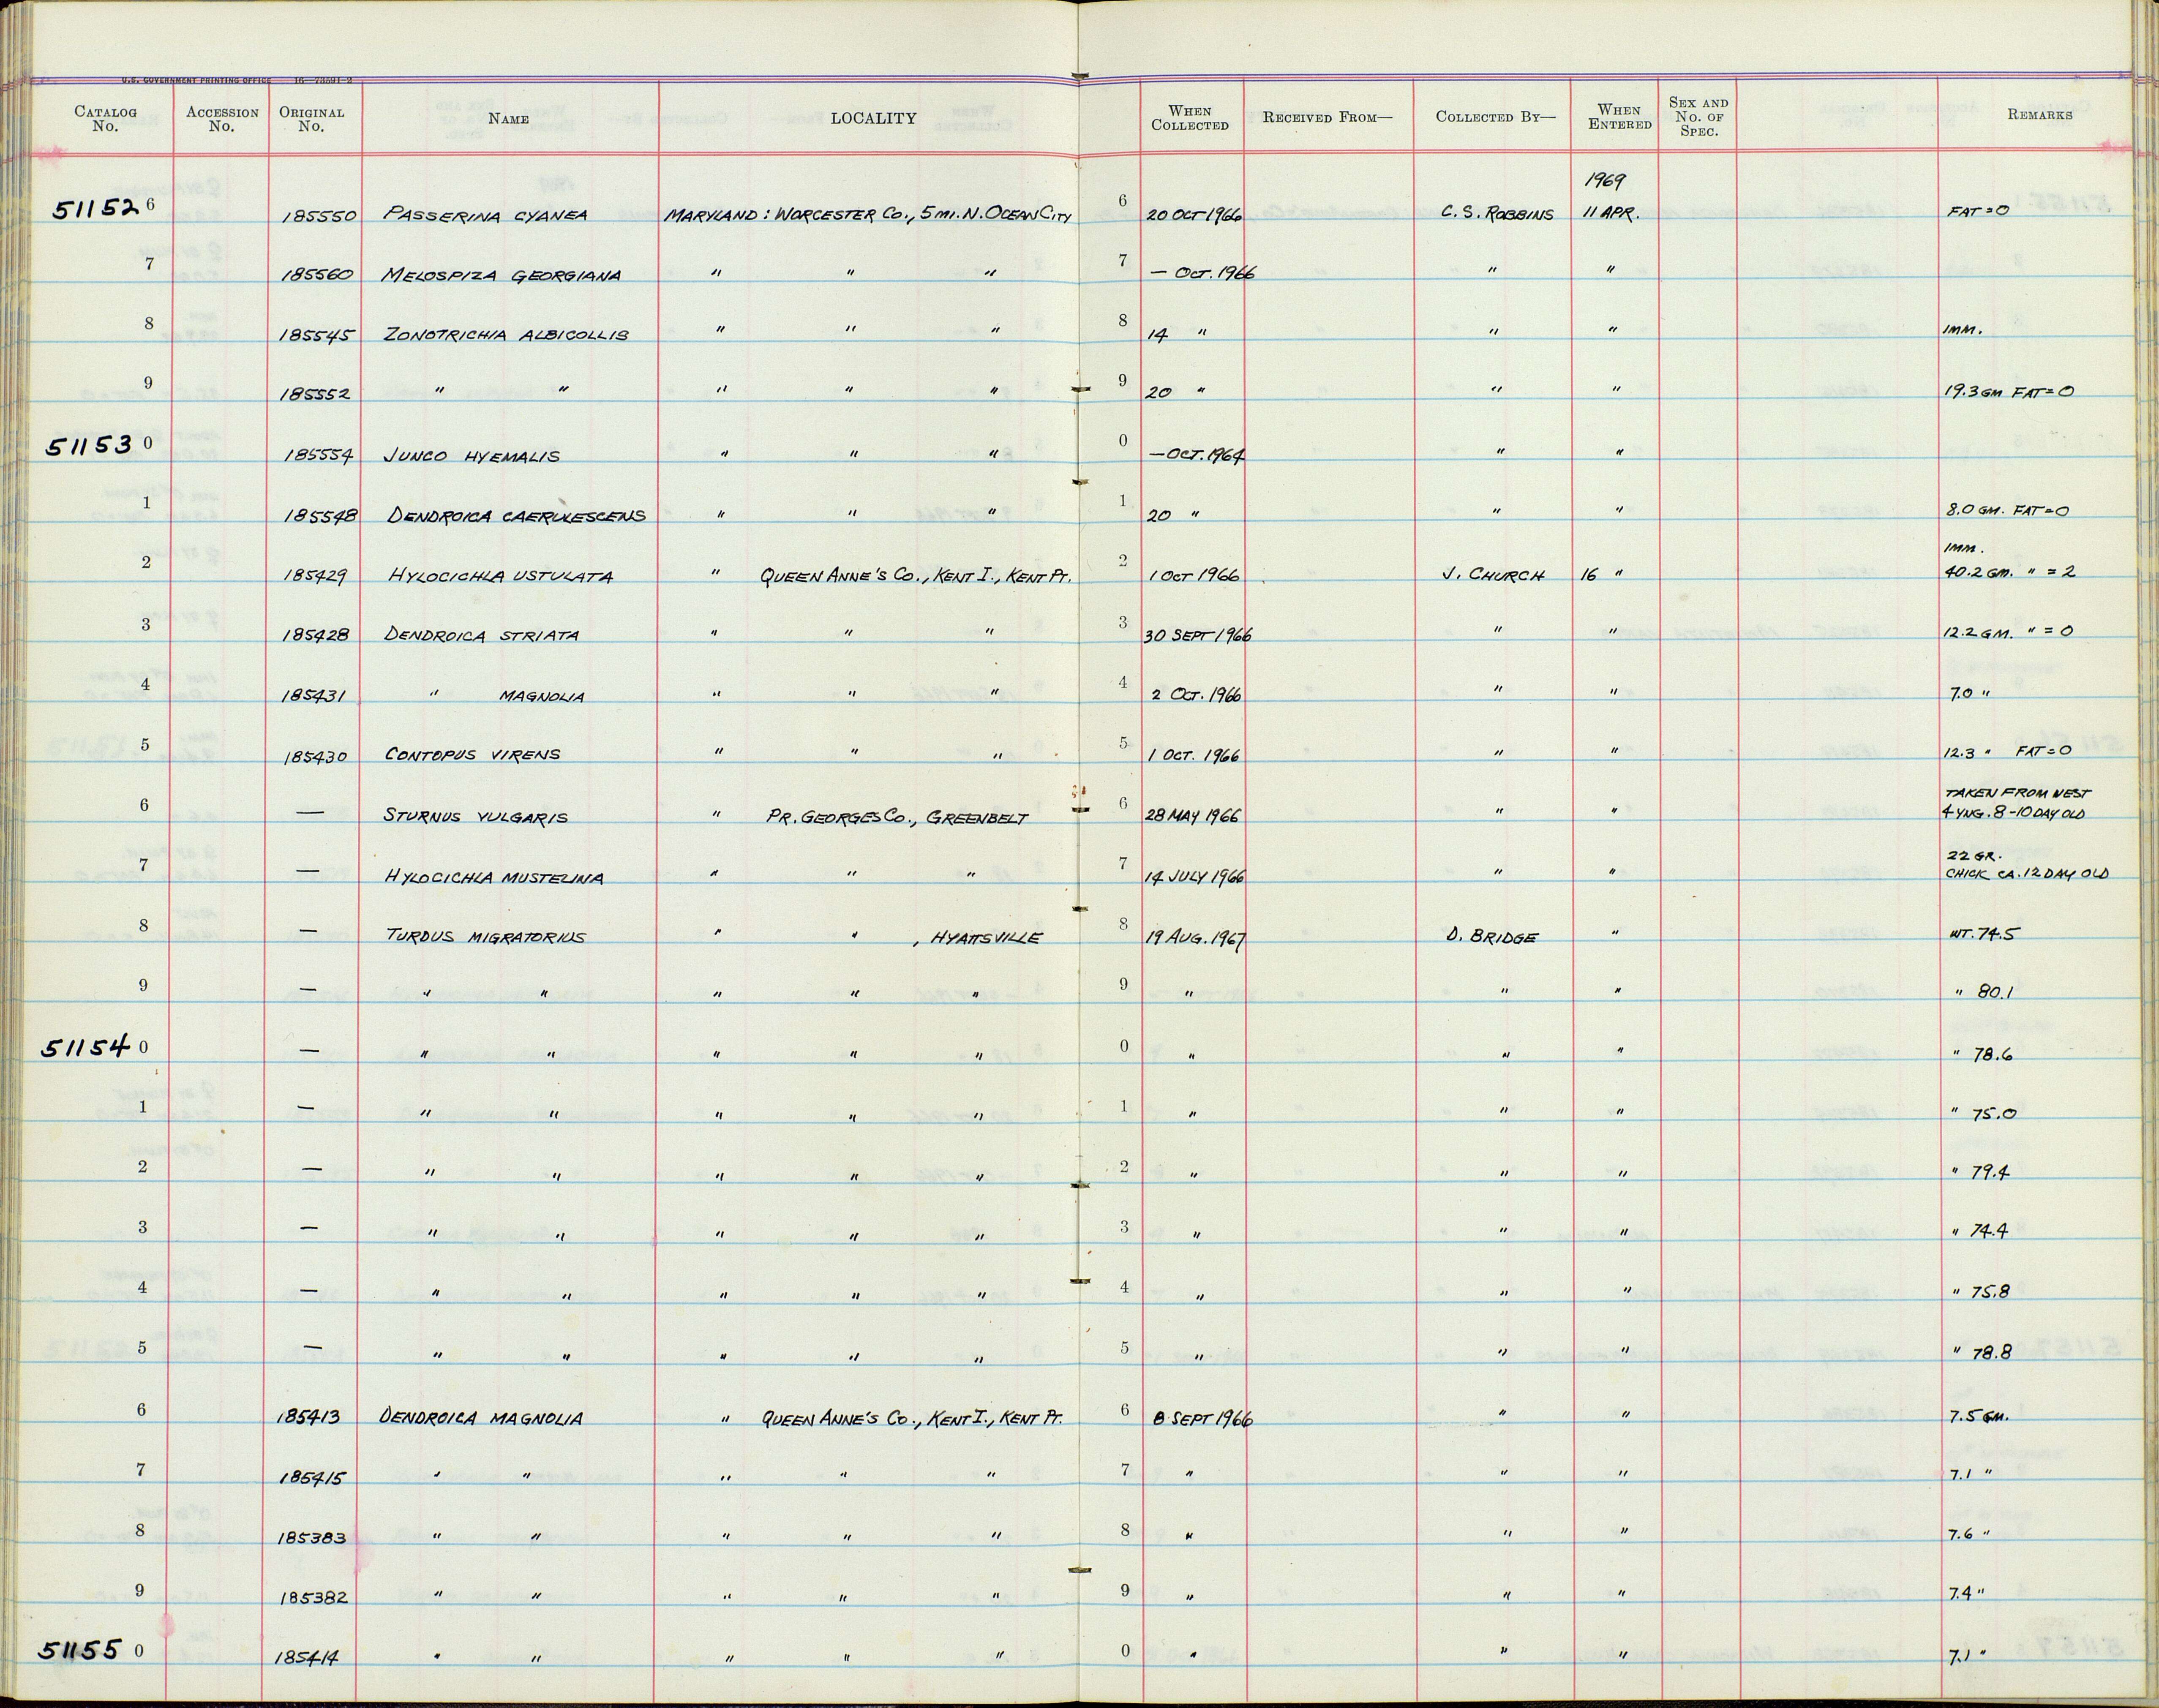
Task: Select the name Dendroica striata
Action: [x=482, y=636]
